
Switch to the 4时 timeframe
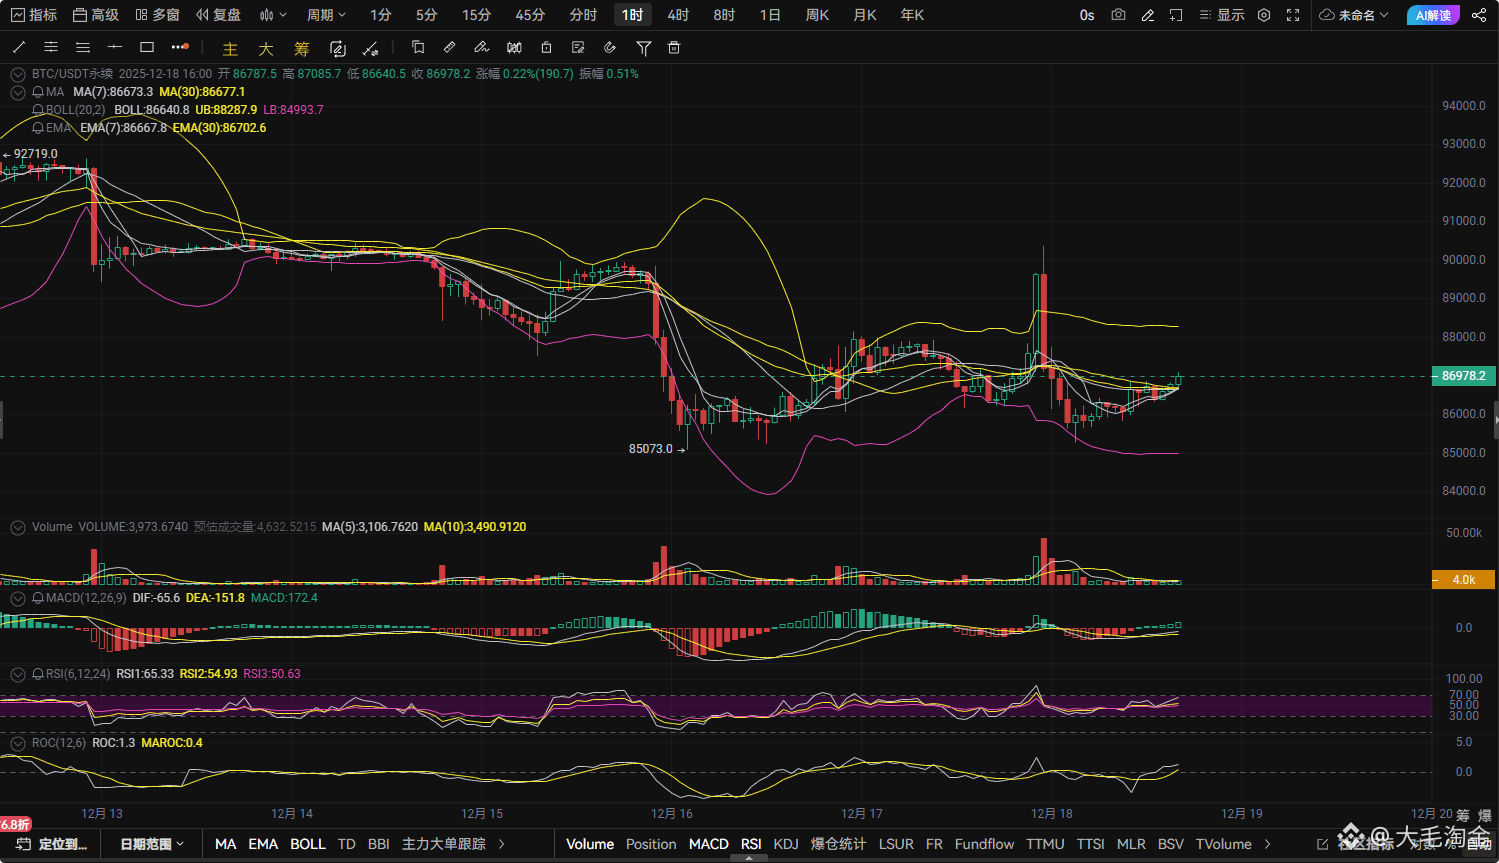click(x=679, y=15)
